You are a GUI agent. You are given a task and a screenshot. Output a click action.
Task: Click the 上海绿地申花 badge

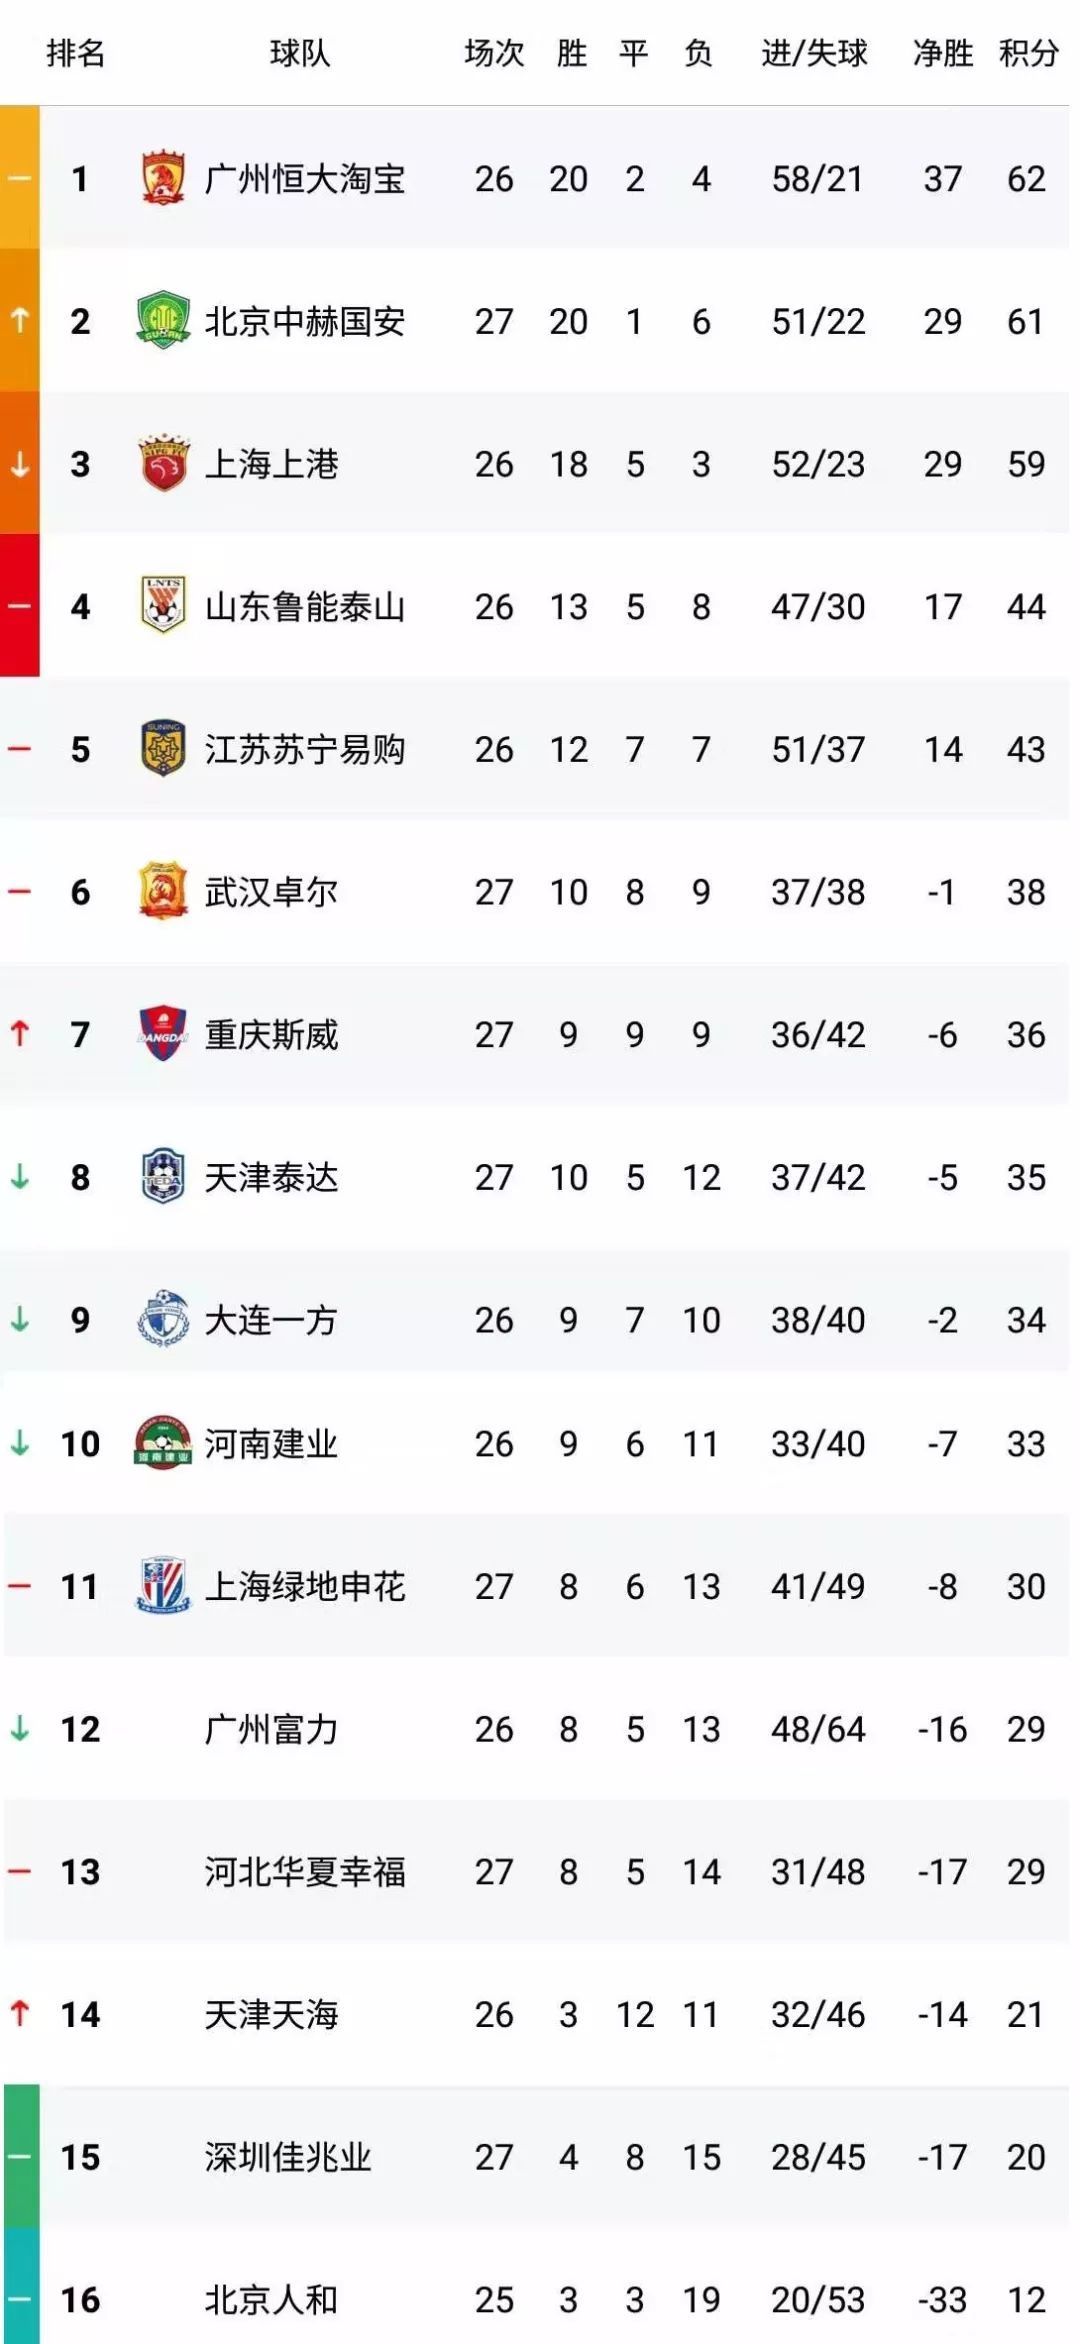coord(163,1585)
